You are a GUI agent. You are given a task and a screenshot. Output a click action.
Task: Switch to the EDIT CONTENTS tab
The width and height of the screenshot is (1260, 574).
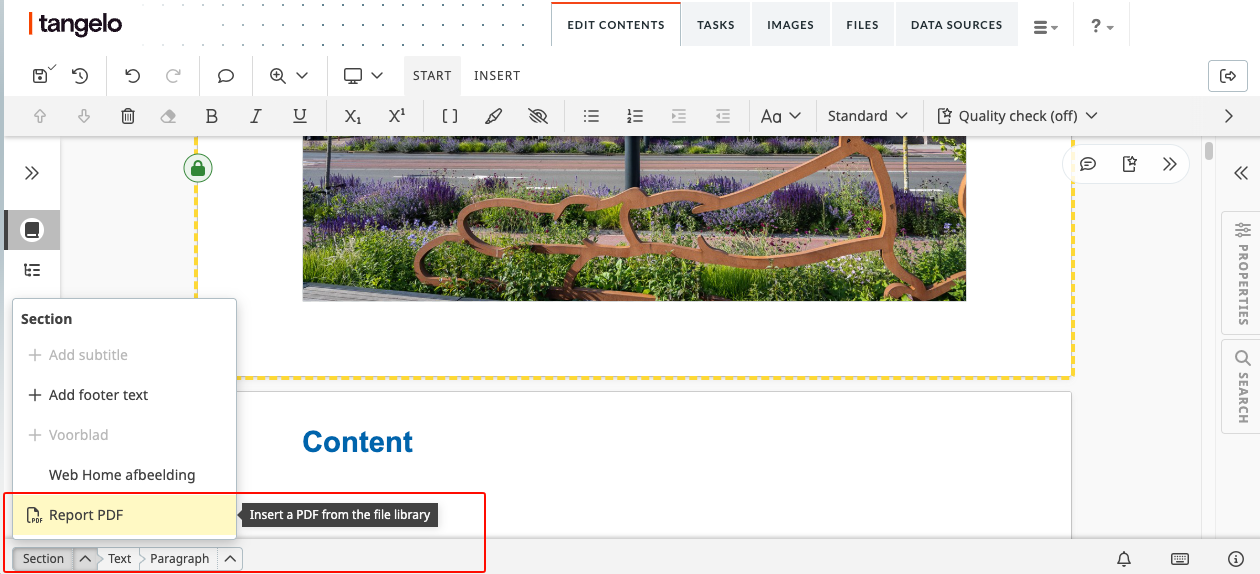point(616,25)
